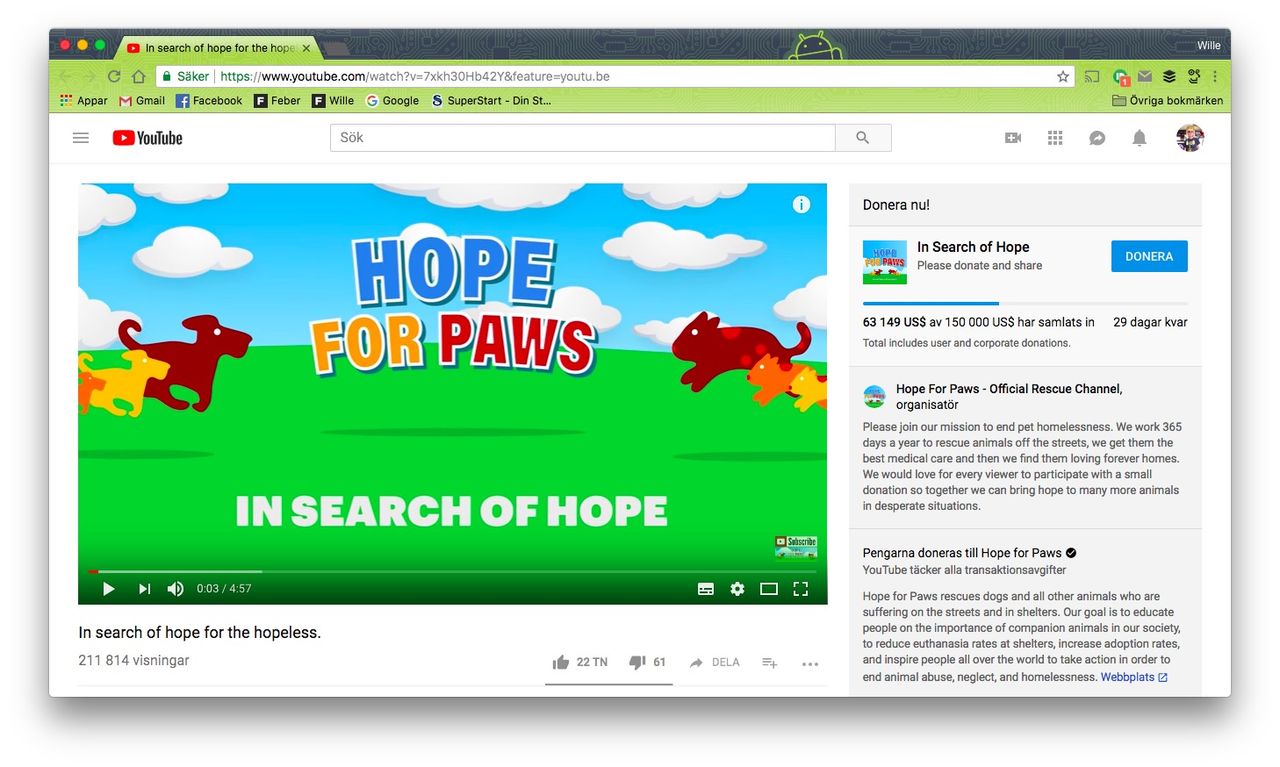This screenshot has width=1280, height=767.
Task: Click the Säker secure site indicator
Action: 185,76
